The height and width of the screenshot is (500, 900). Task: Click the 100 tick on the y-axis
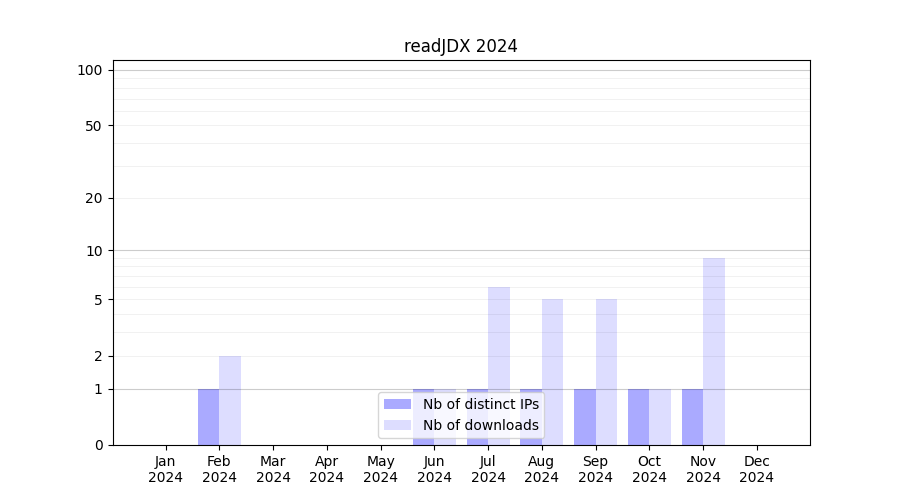tap(90, 70)
